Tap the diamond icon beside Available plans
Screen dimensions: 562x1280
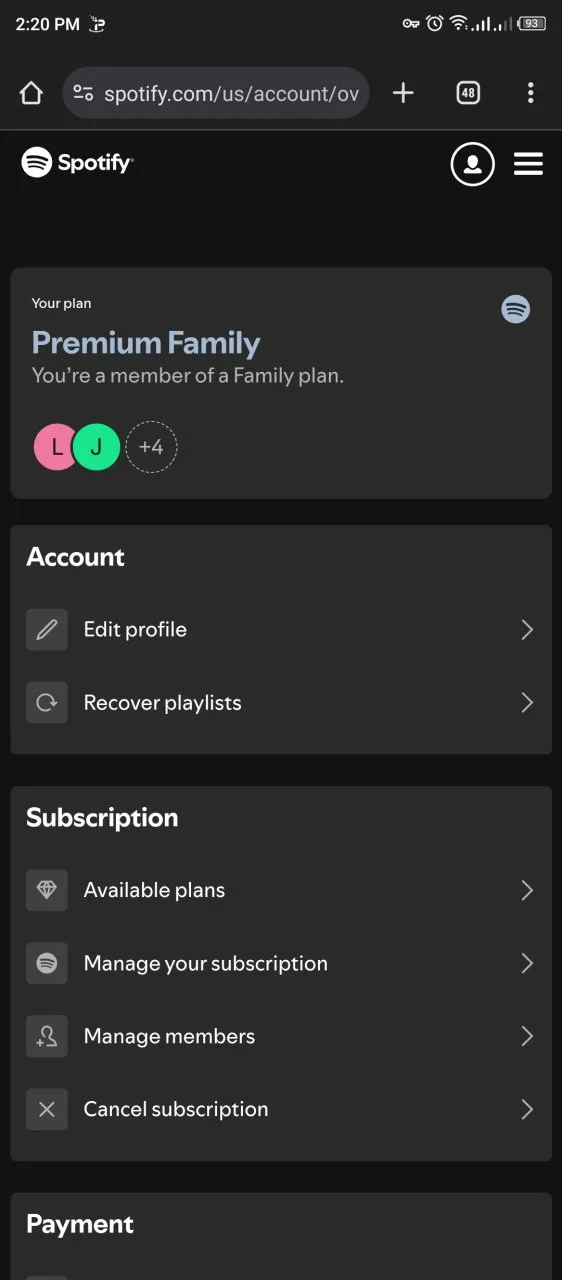click(47, 890)
